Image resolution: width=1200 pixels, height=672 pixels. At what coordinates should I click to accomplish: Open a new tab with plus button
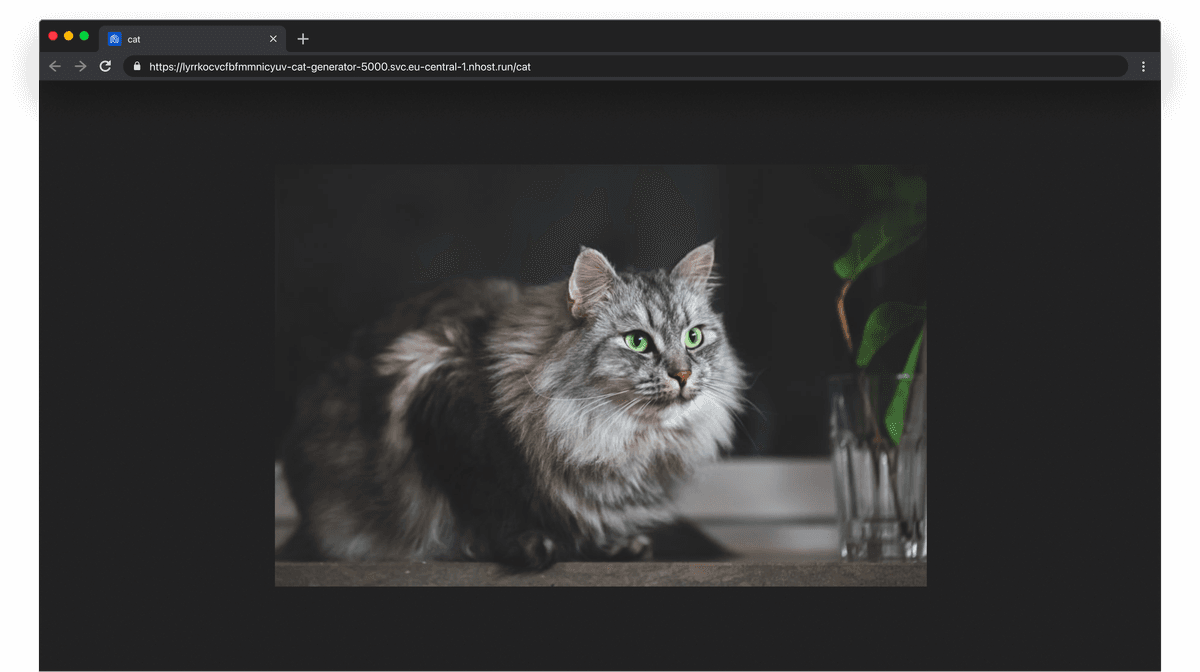pos(303,39)
